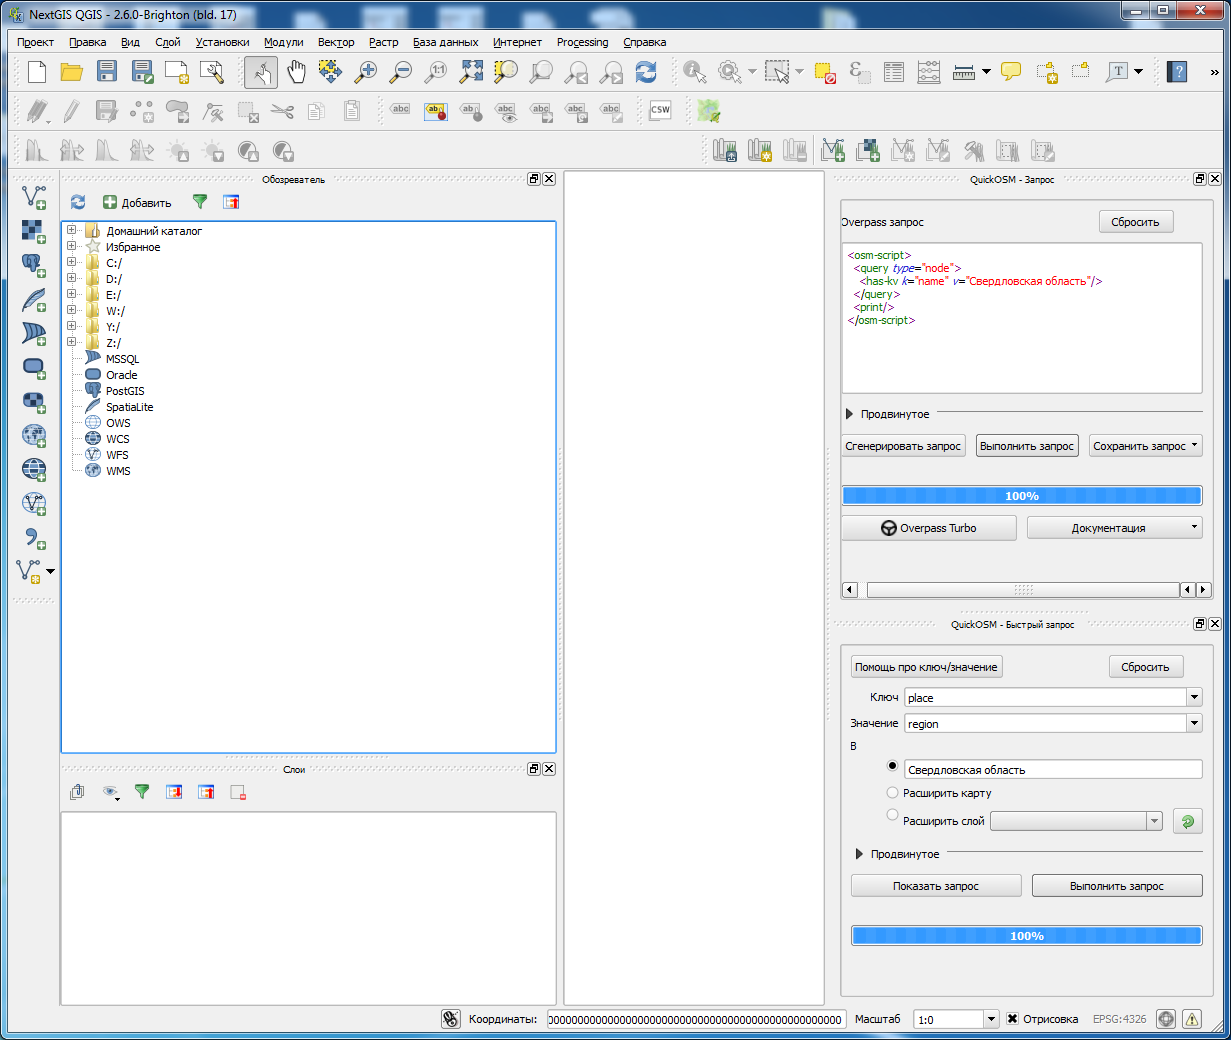Select the Identify Features tool

coord(694,71)
